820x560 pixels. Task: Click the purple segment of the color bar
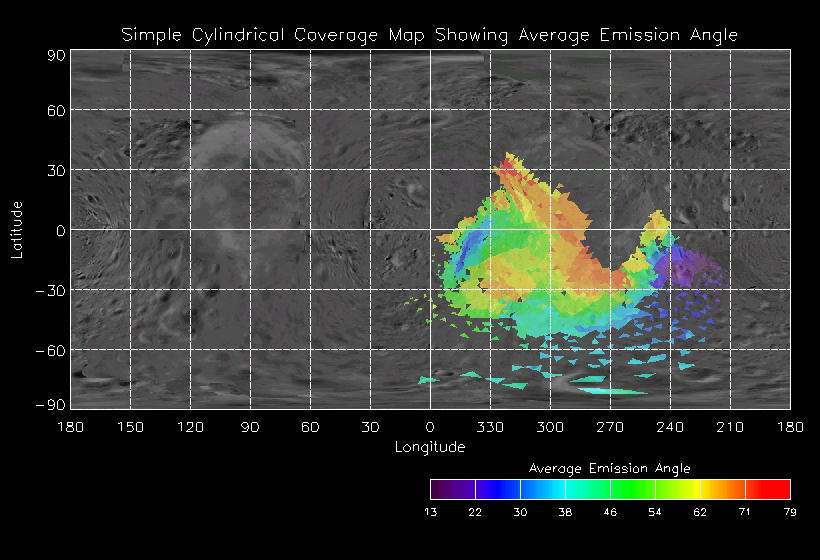[x=452, y=489]
